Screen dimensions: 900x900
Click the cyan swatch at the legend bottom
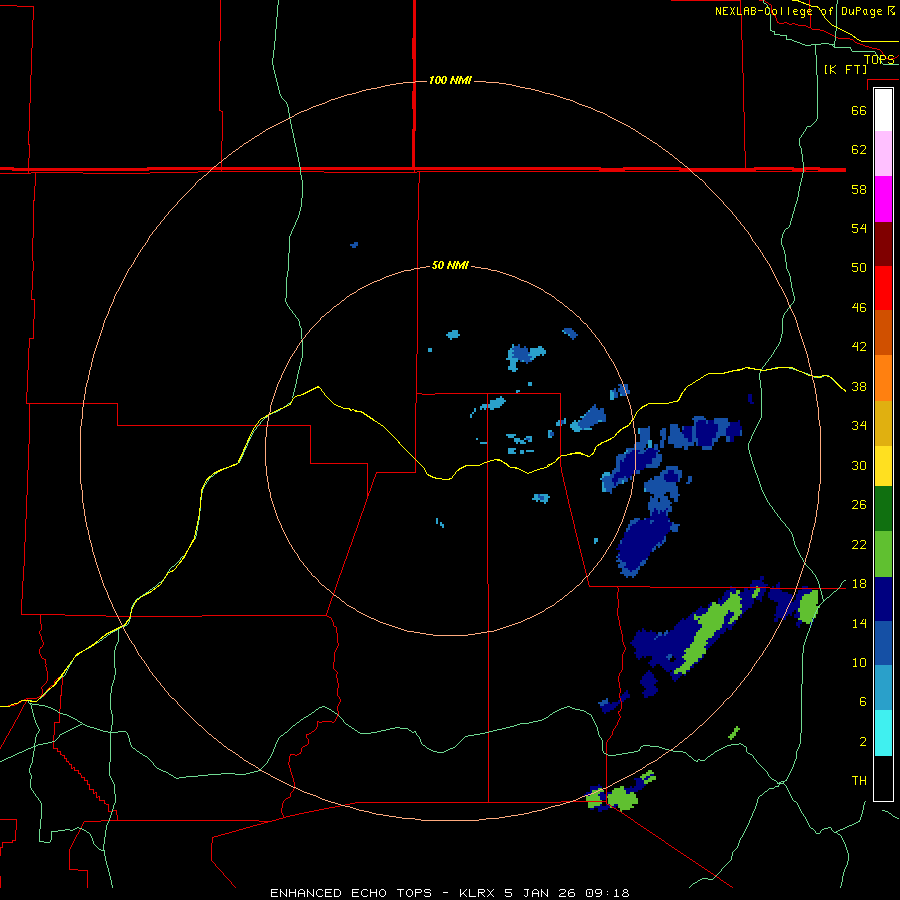pos(883,733)
